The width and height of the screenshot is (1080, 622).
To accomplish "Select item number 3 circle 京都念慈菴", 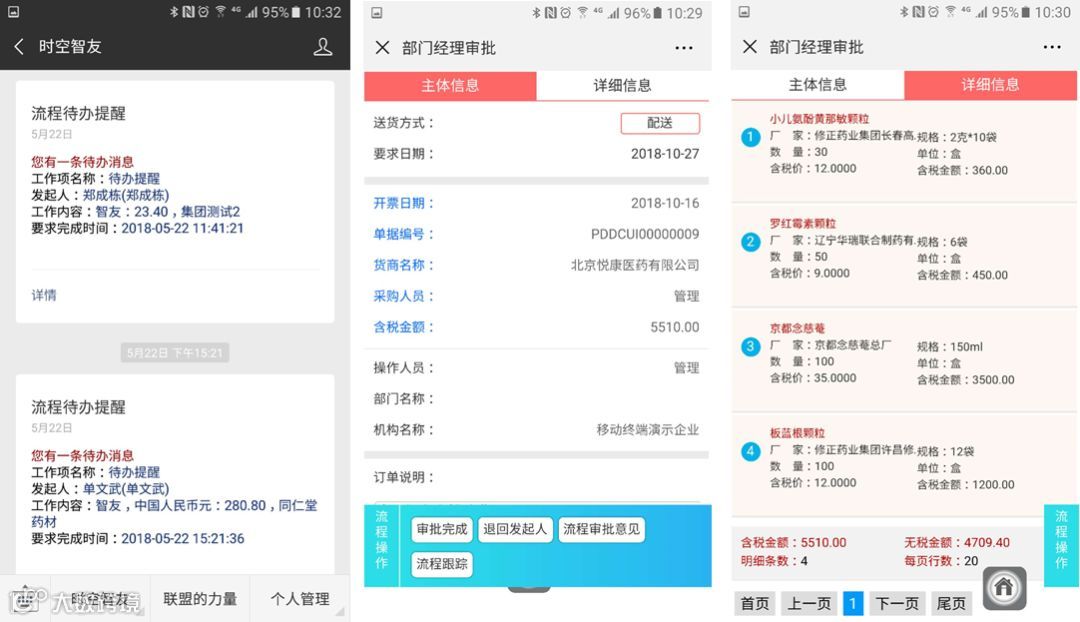I will [750, 346].
